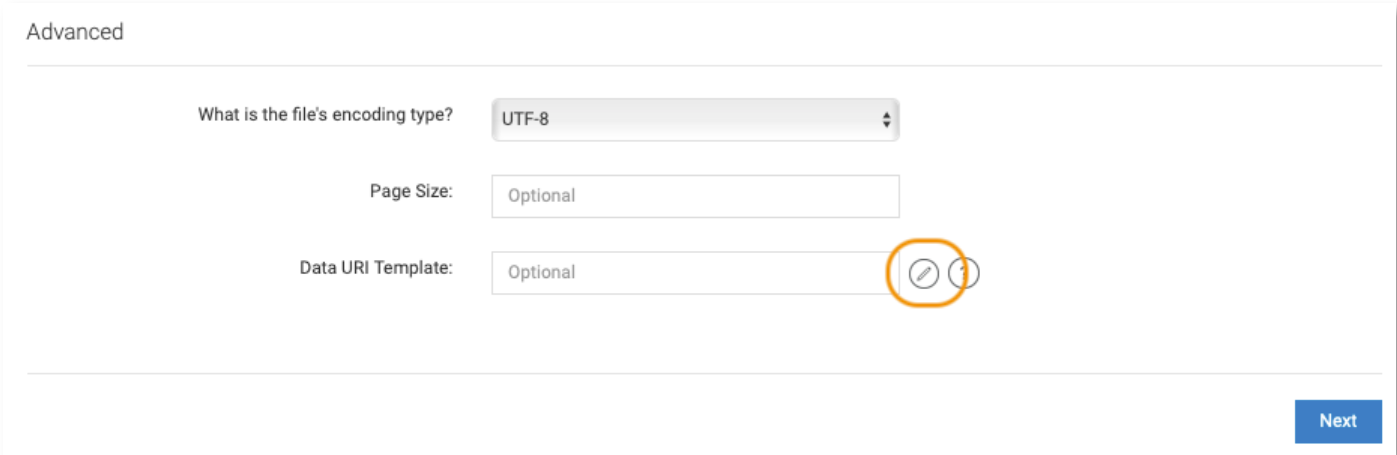This screenshot has width=1397, height=455.
Task: Click the Optional placeholder in Page Size
Action: pyautogui.click(x=541, y=196)
